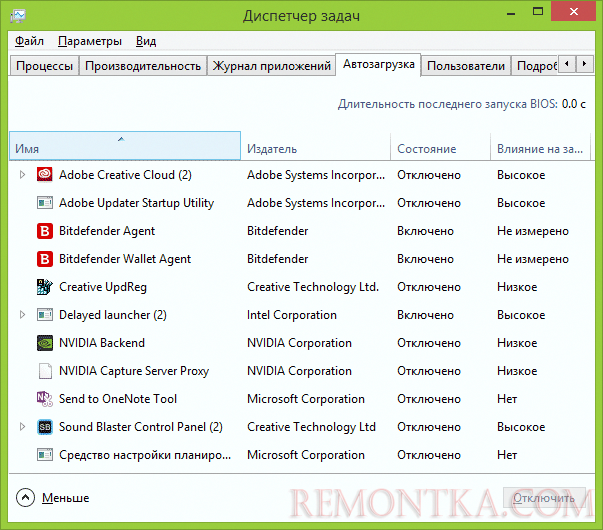The height and width of the screenshot is (530, 603).
Task: Click the Intel Corporation publisher cell
Action: (x=292, y=315)
